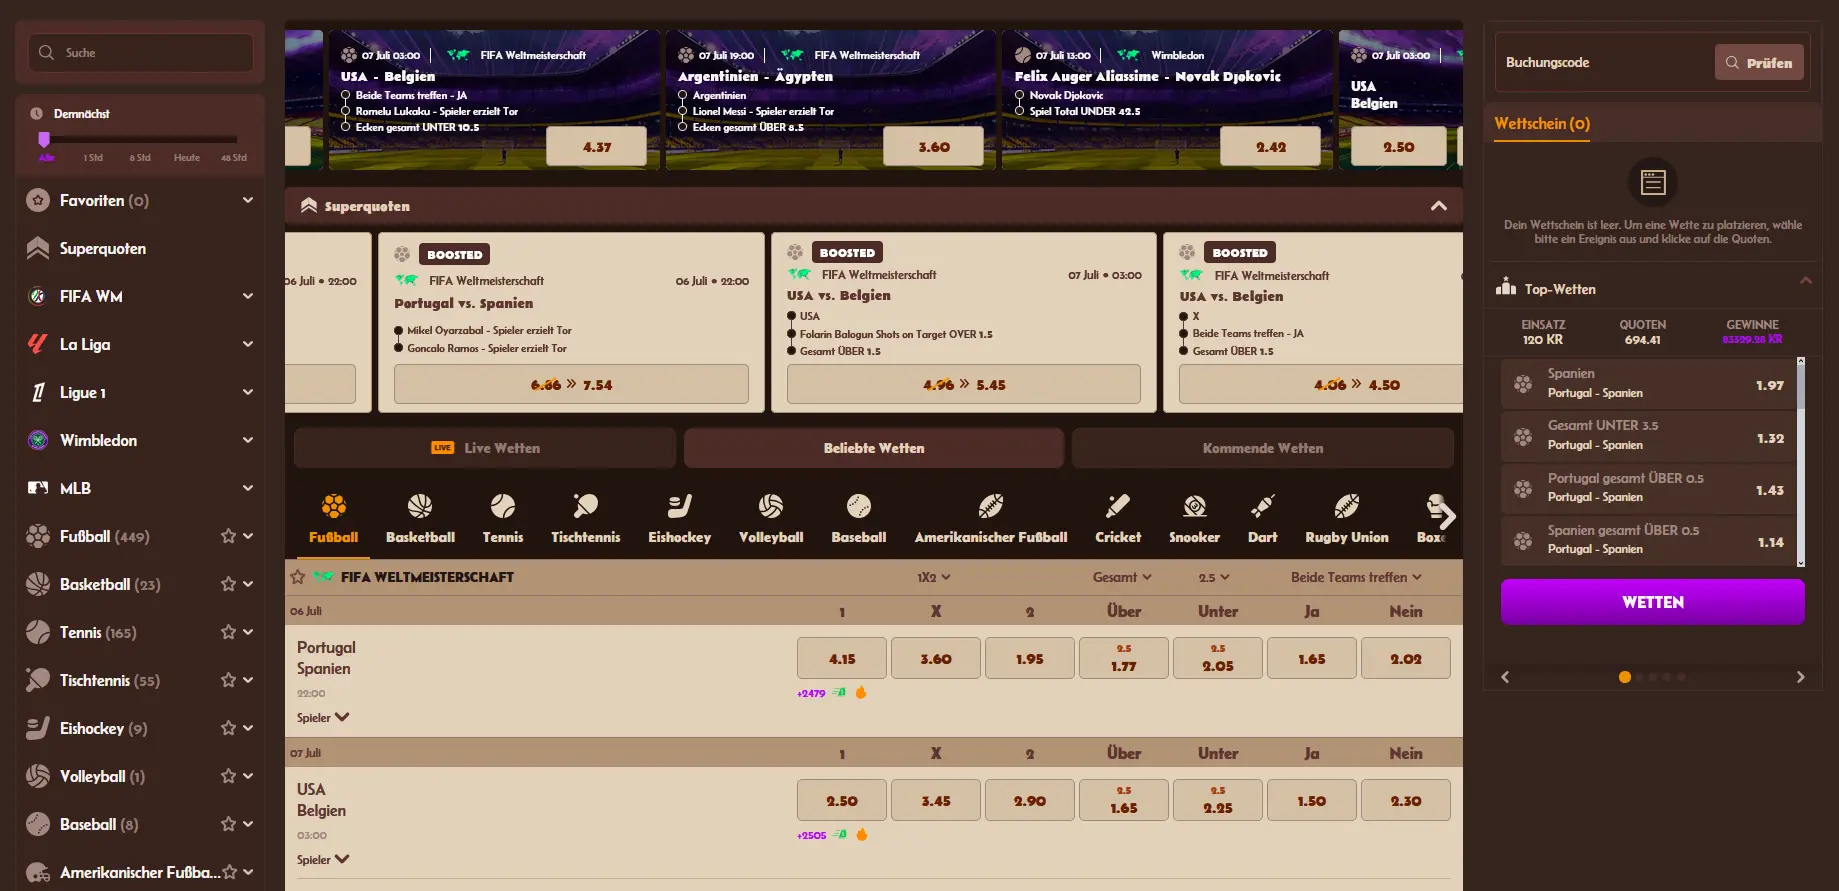Pick odds 4.15 for Portugal win

pos(842,658)
